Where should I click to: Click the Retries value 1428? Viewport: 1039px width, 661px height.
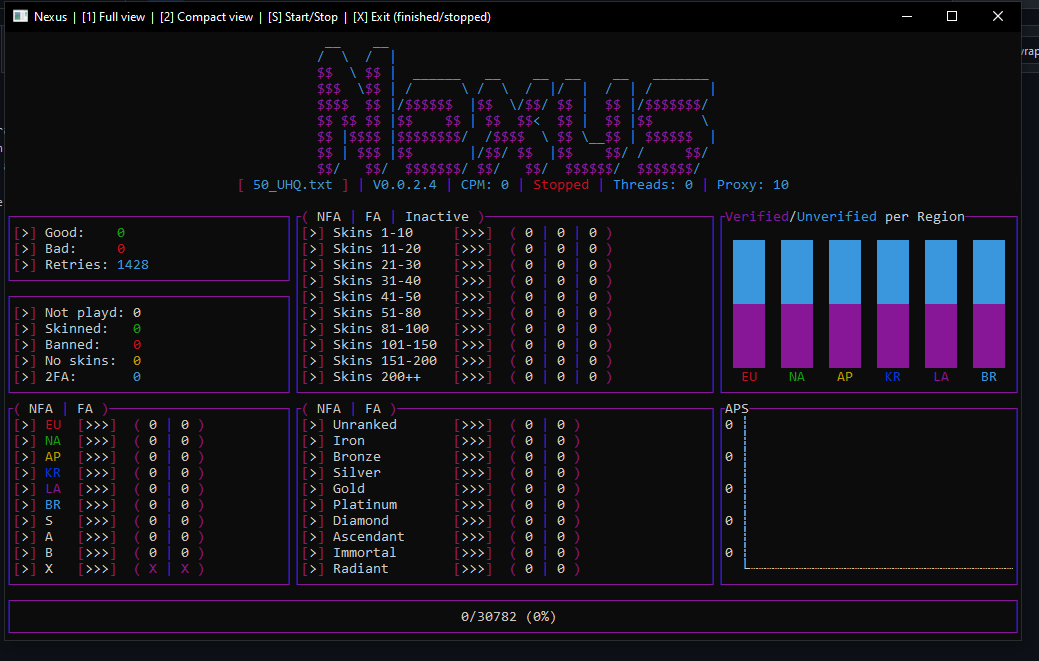pos(133,264)
